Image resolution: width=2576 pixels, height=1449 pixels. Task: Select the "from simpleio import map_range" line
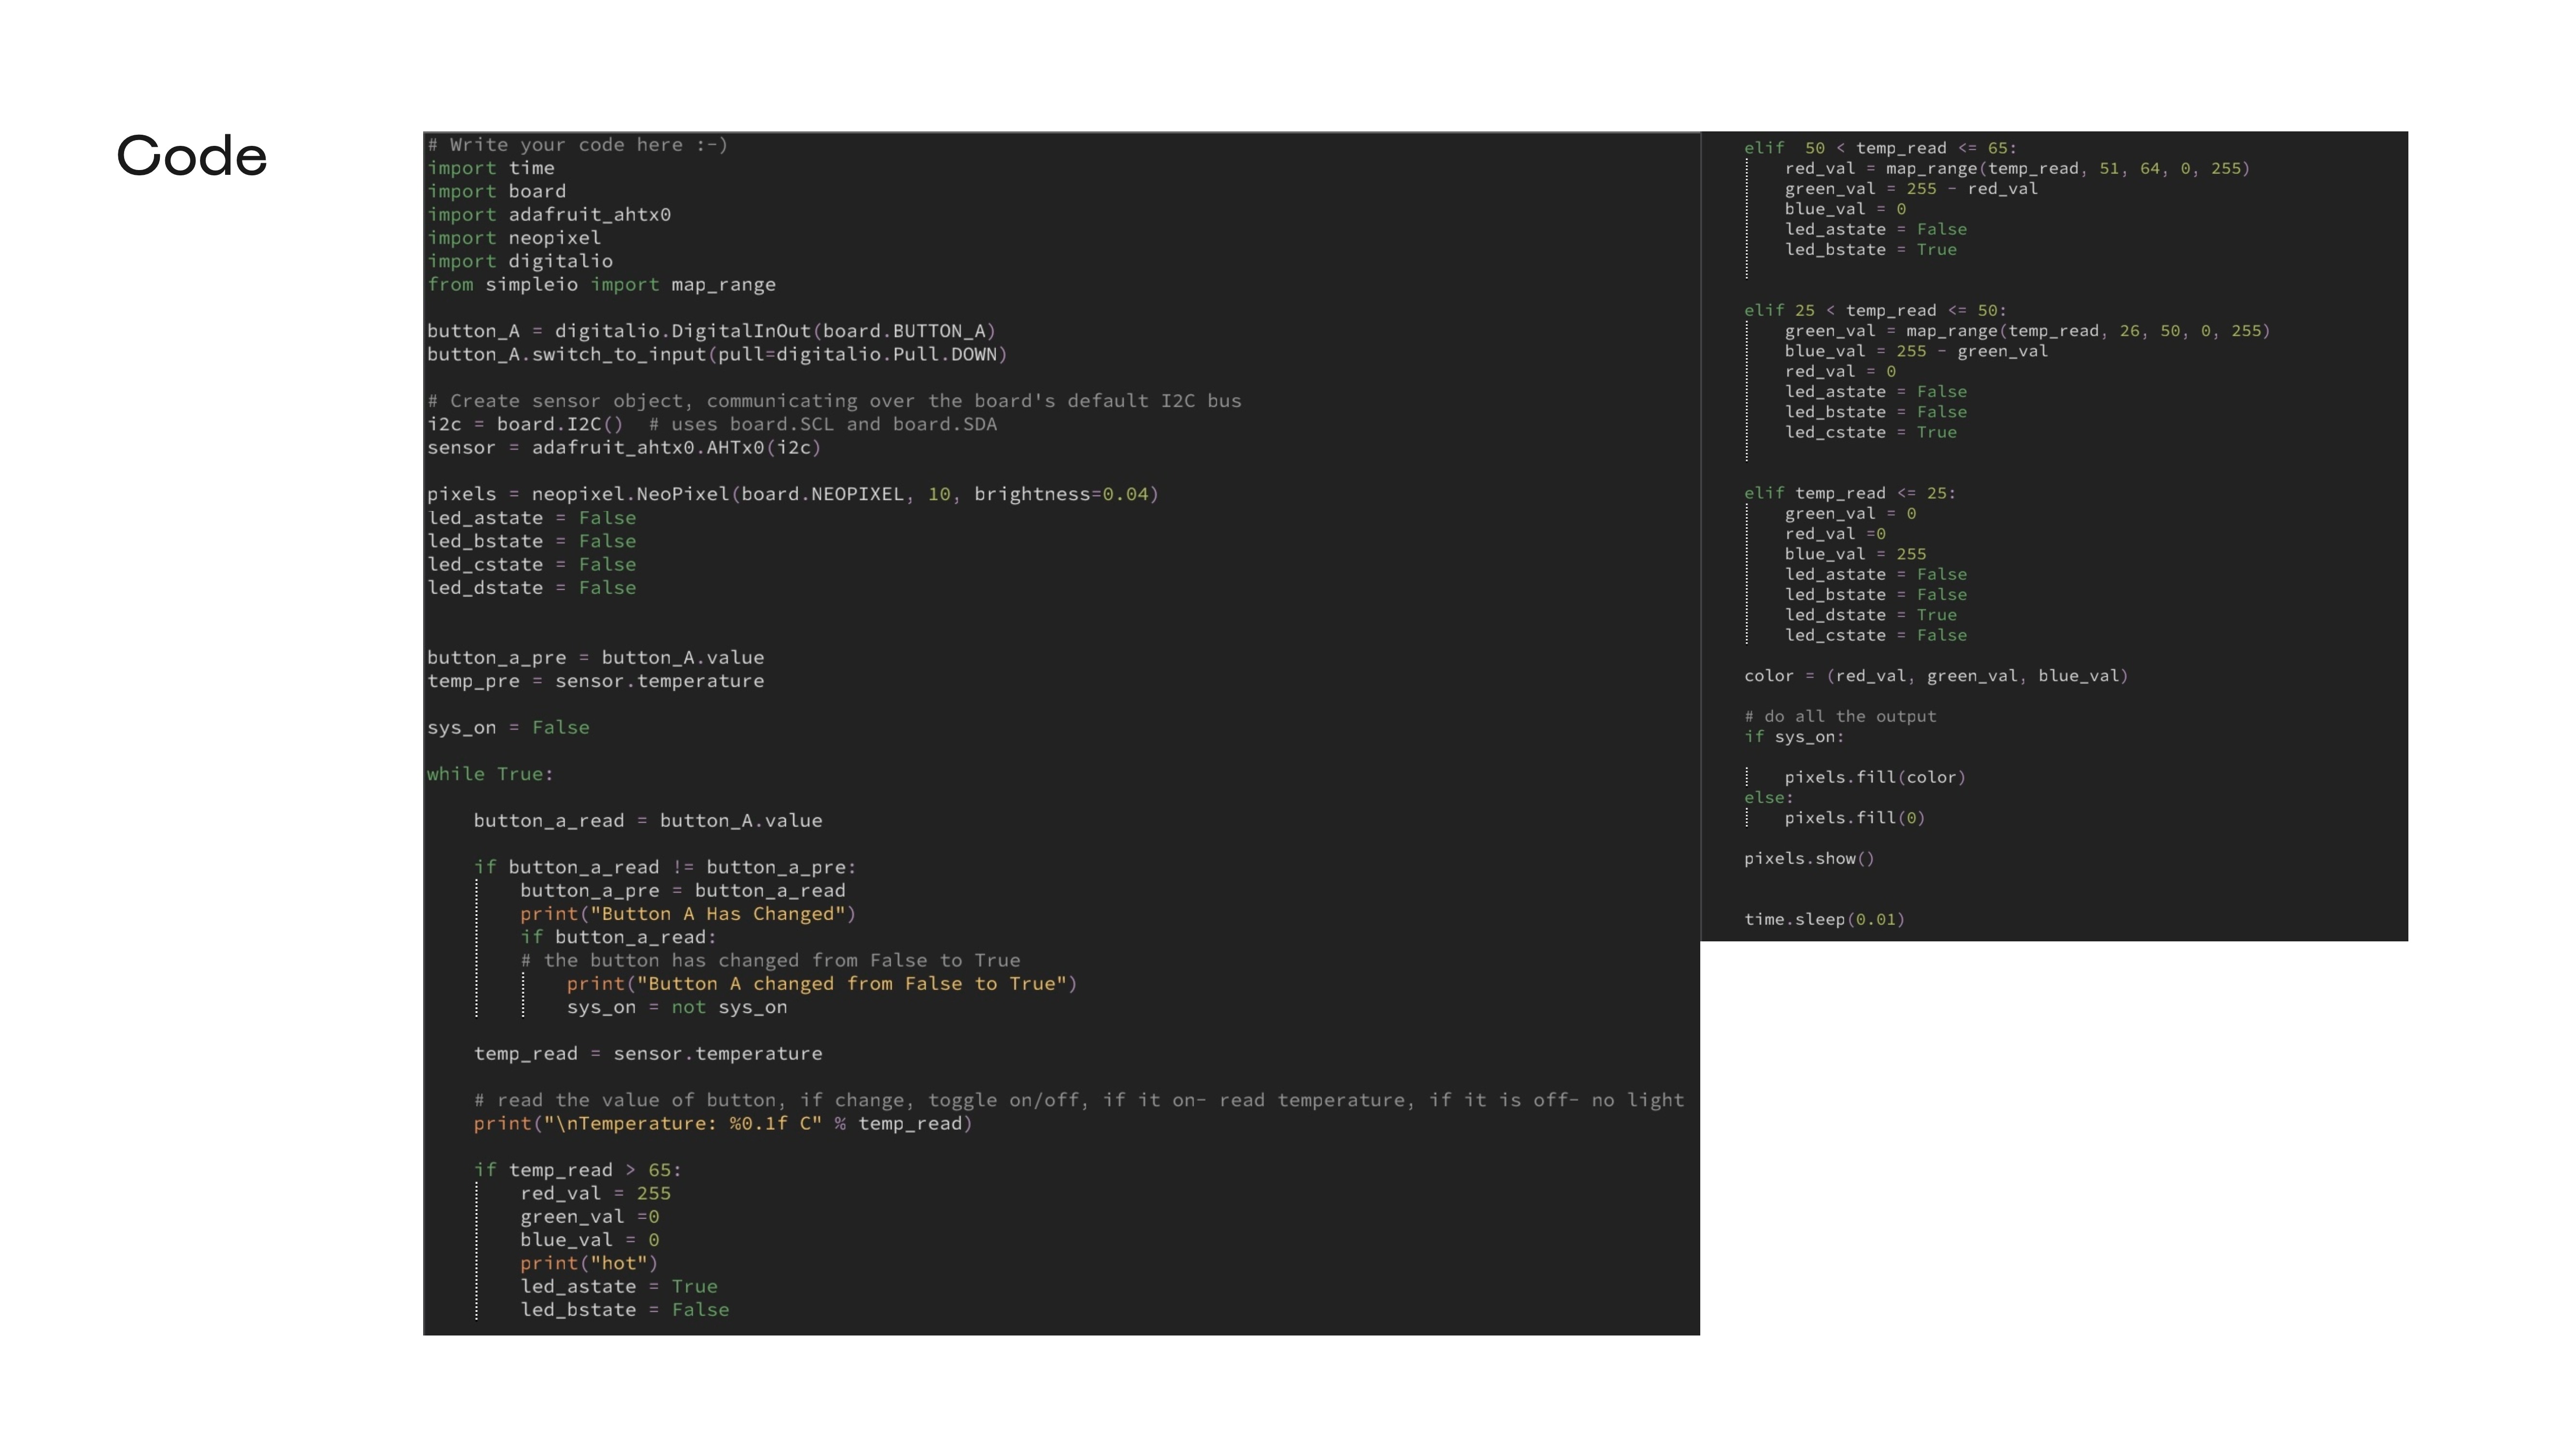pos(601,285)
